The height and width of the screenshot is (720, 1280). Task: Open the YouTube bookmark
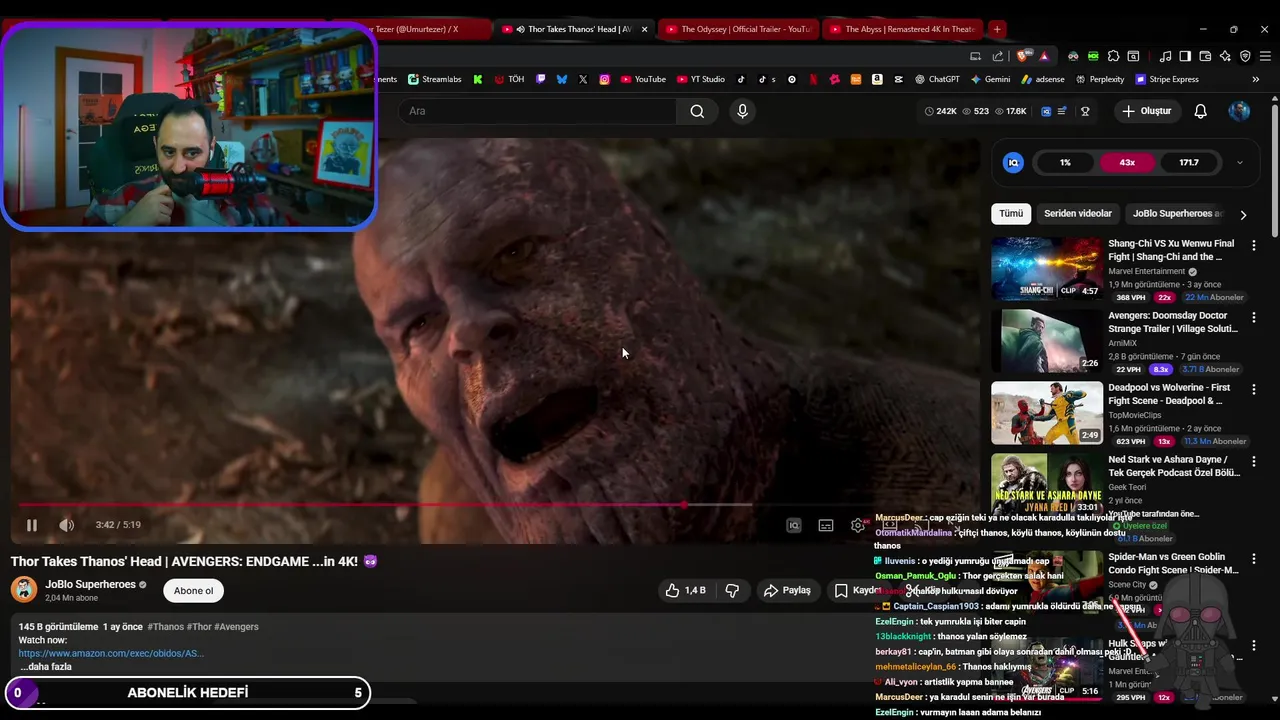[643, 79]
